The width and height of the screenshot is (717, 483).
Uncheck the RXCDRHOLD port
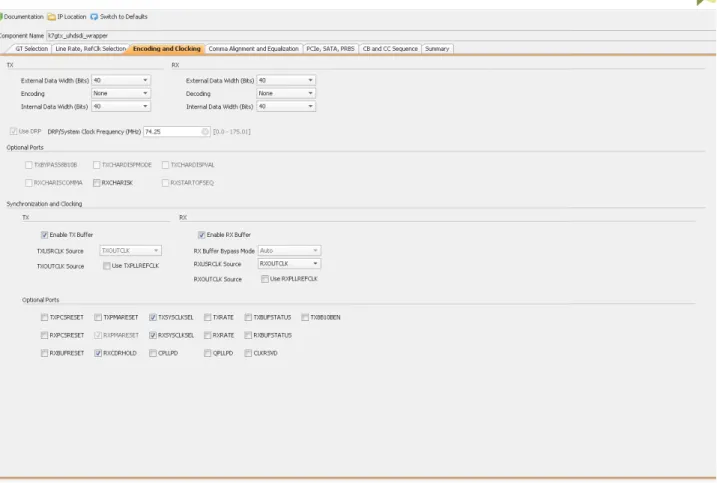[98, 354]
